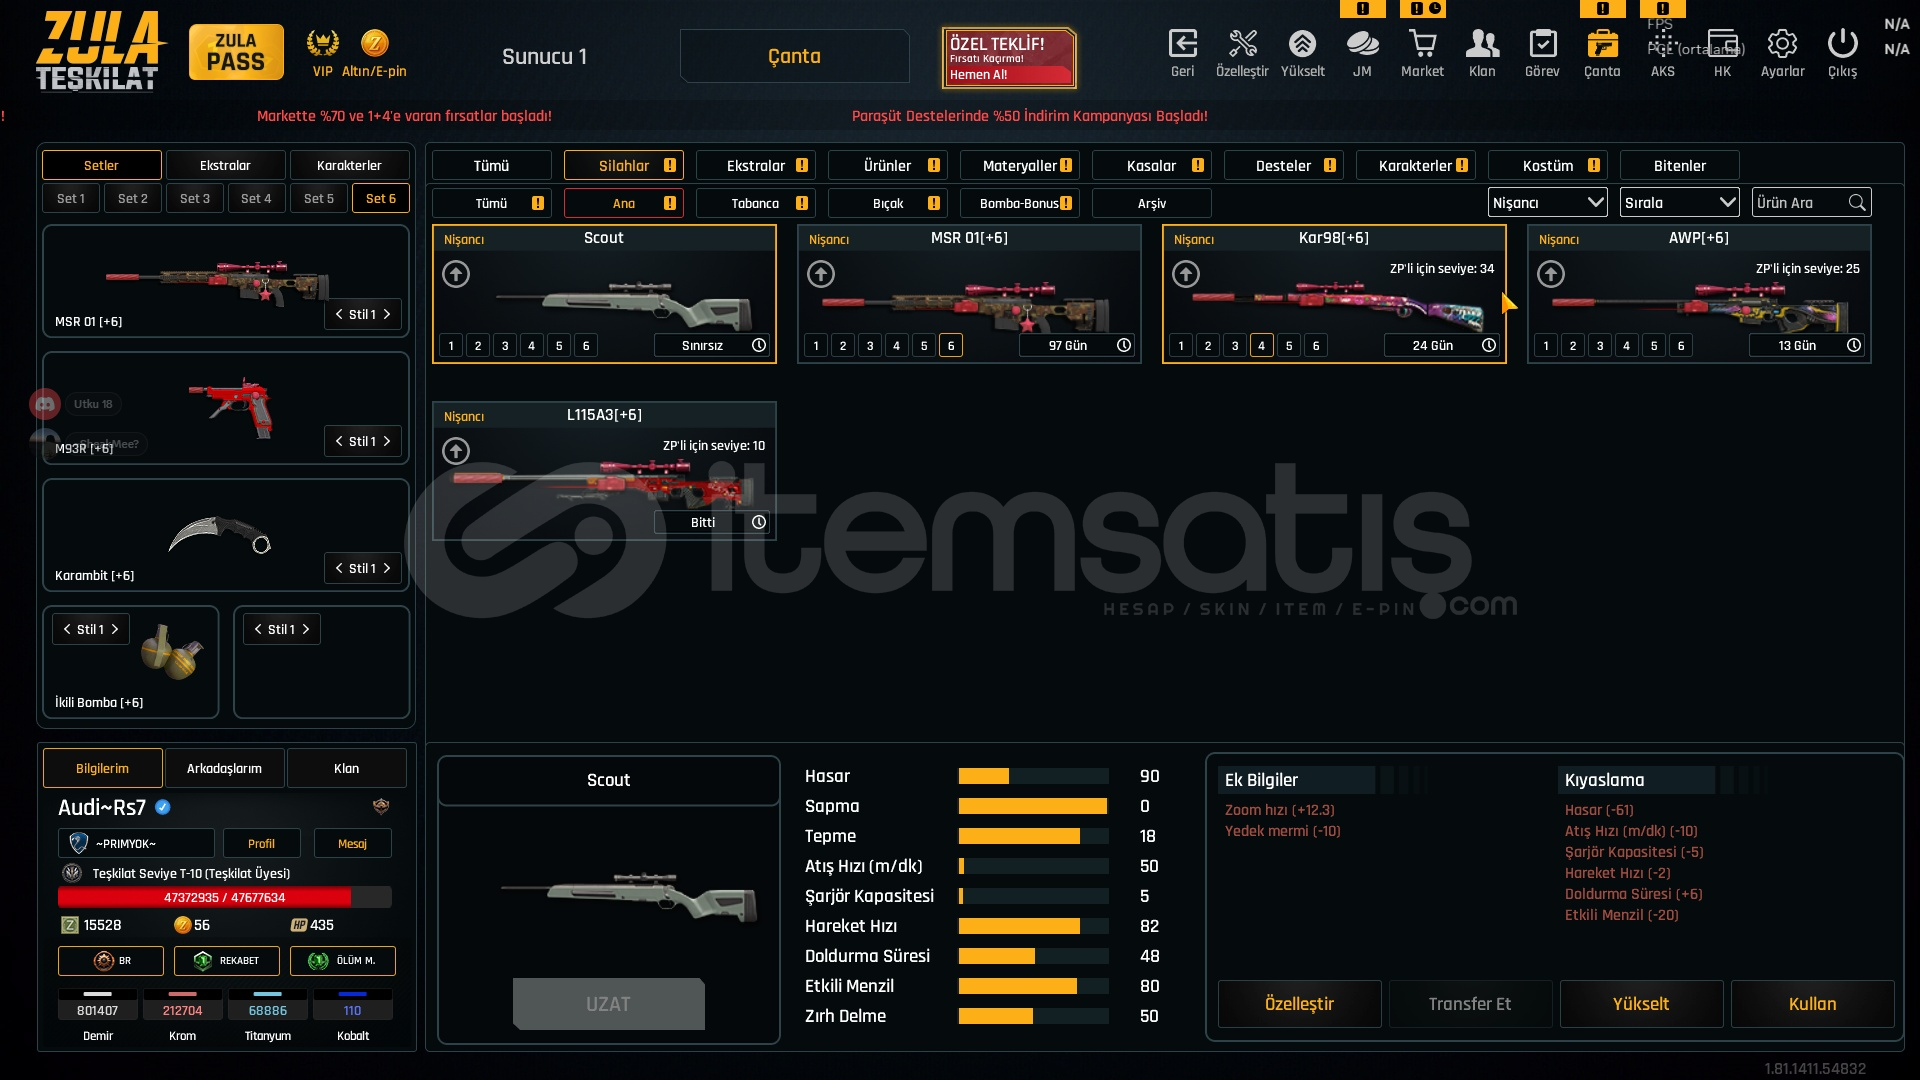Click the Özelleştir button in details panel
1920x1080 pixels.
(x=1299, y=1004)
